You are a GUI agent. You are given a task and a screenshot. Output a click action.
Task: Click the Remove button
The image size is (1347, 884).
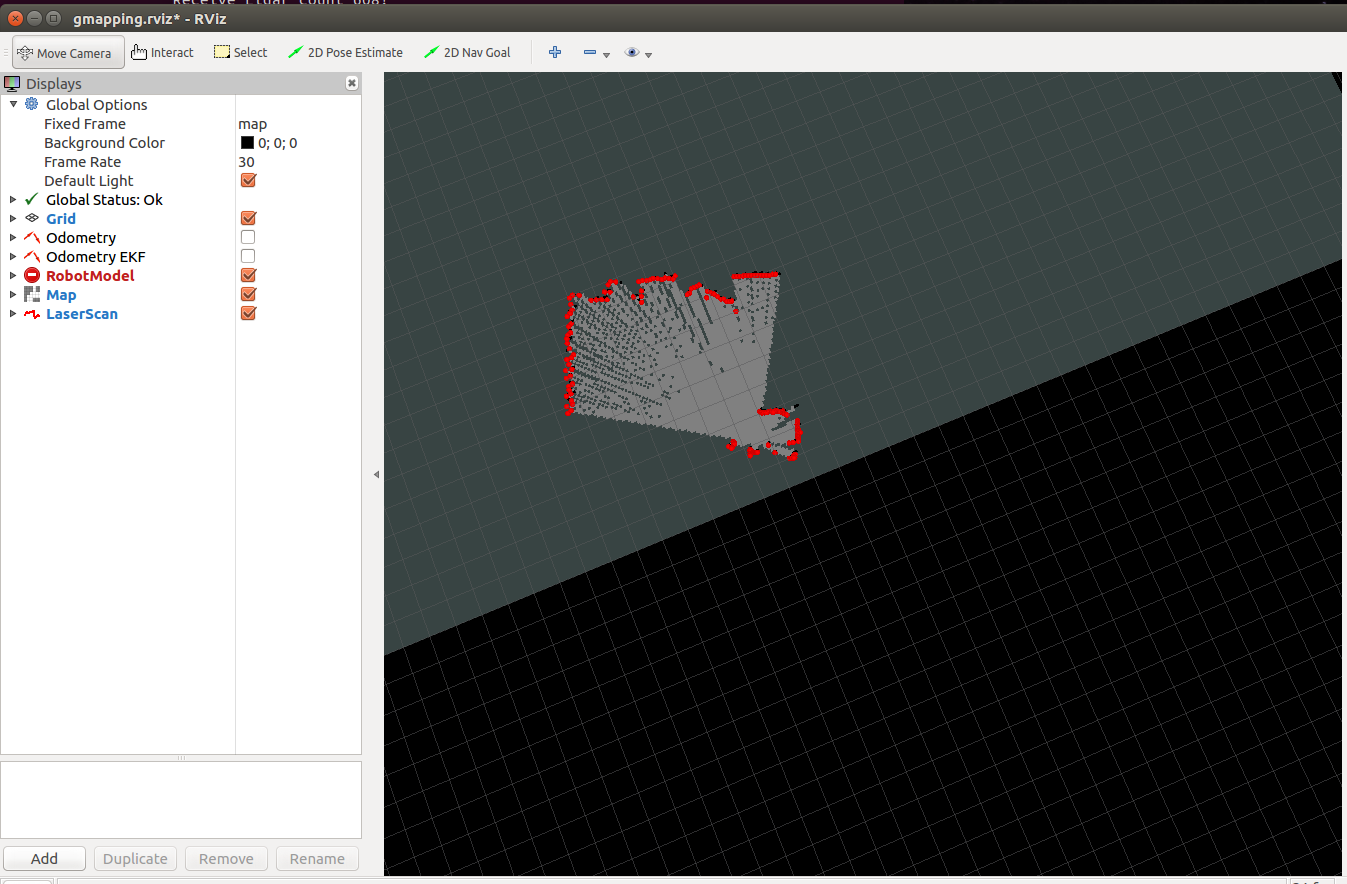click(x=226, y=859)
